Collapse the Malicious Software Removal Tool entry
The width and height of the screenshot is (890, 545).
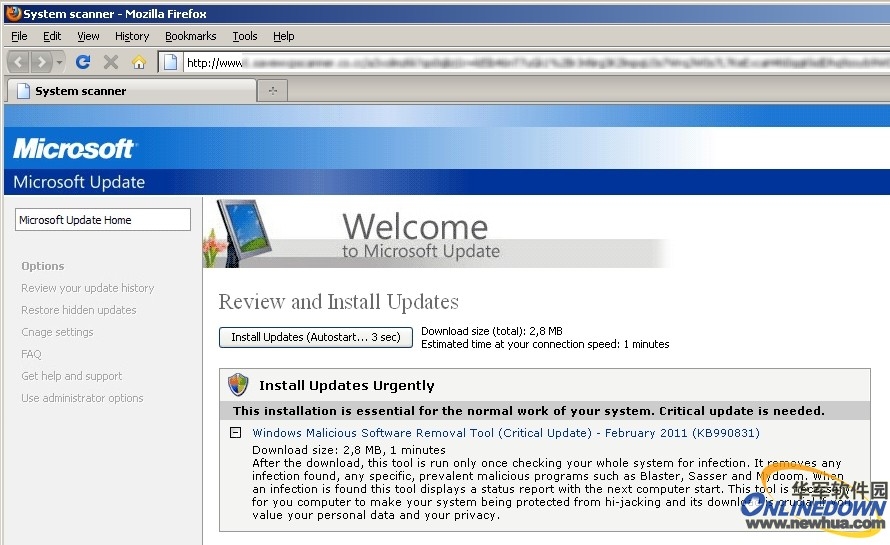(x=236, y=433)
